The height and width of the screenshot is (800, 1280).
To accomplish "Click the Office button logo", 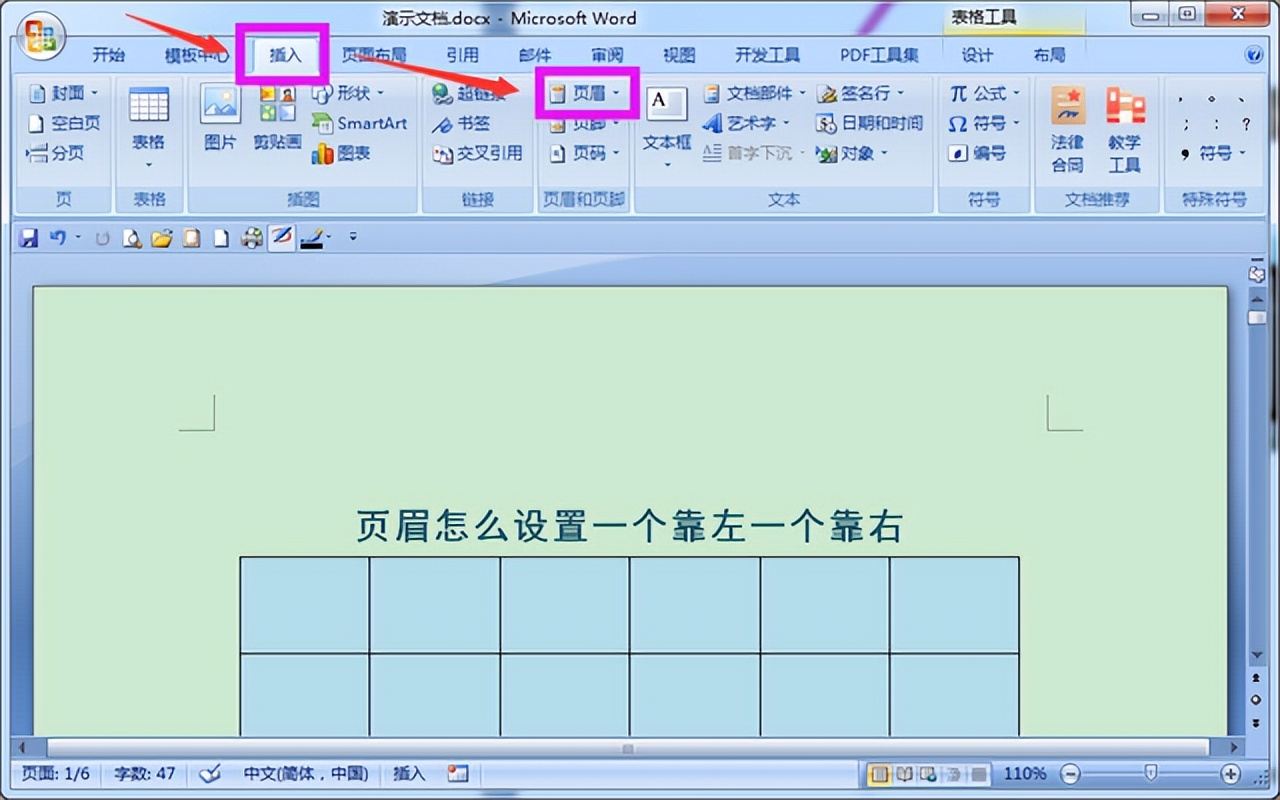I will [x=42, y=37].
